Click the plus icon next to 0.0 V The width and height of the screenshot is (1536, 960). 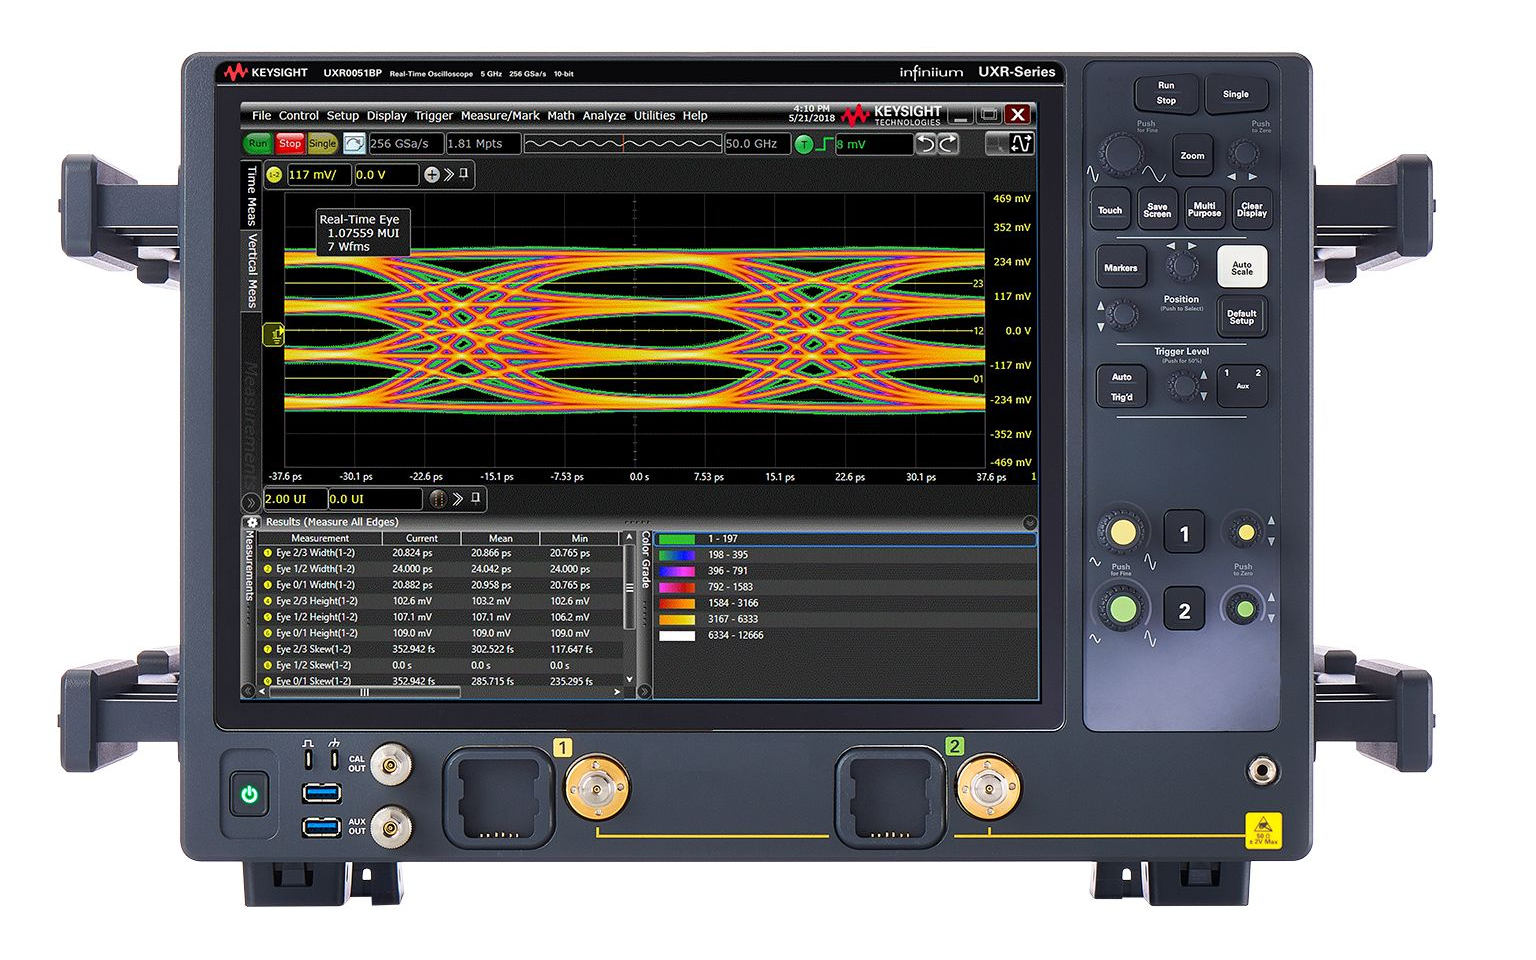[x=432, y=175]
